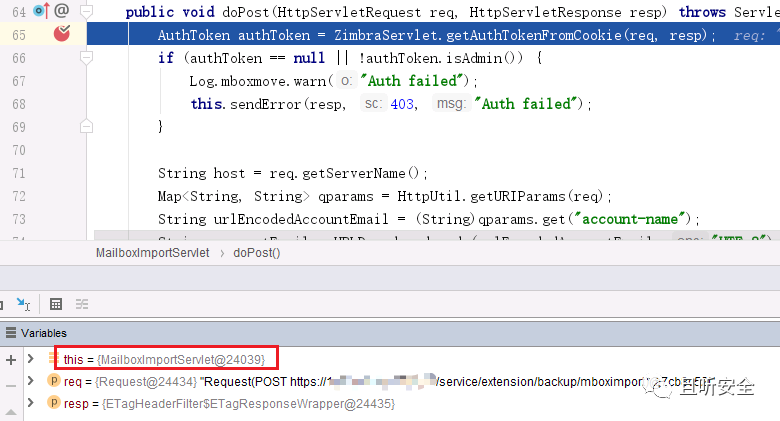Image resolution: width=780 pixels, height=421 pixels.
Task: Click line number 71 in the gutter
Action: tap(19, 173)
